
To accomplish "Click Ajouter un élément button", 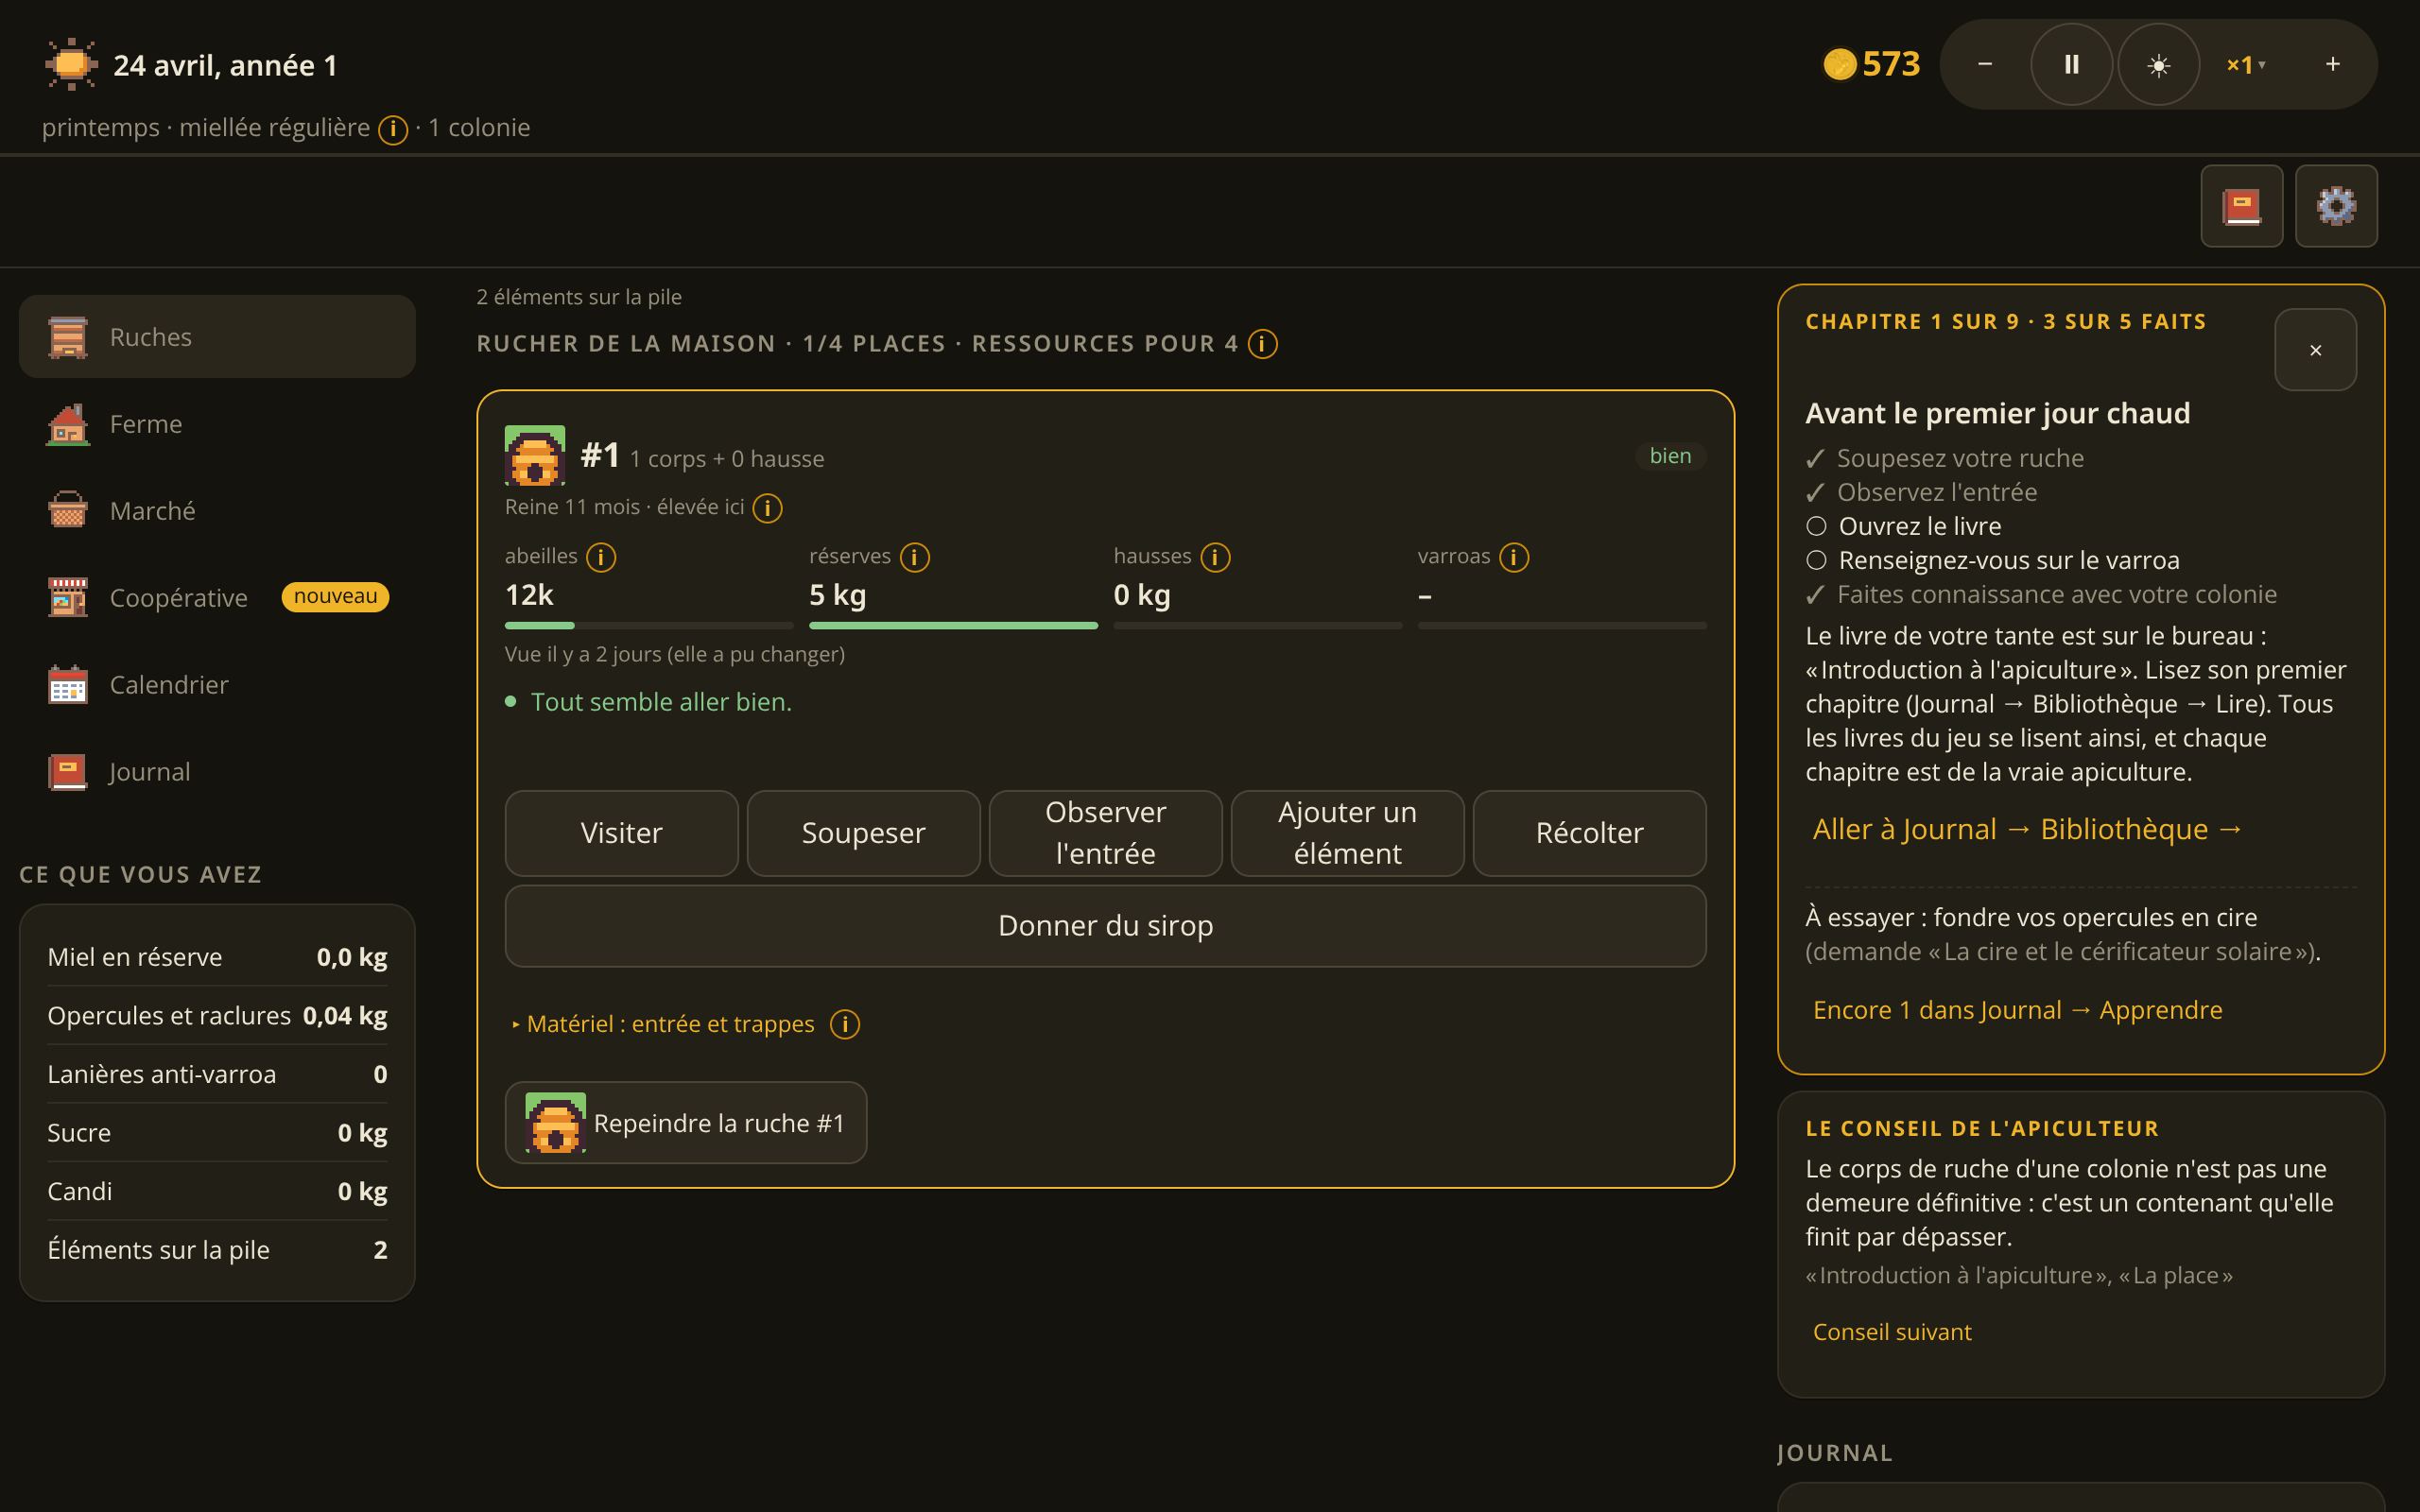I will [x=1347, y=833].
